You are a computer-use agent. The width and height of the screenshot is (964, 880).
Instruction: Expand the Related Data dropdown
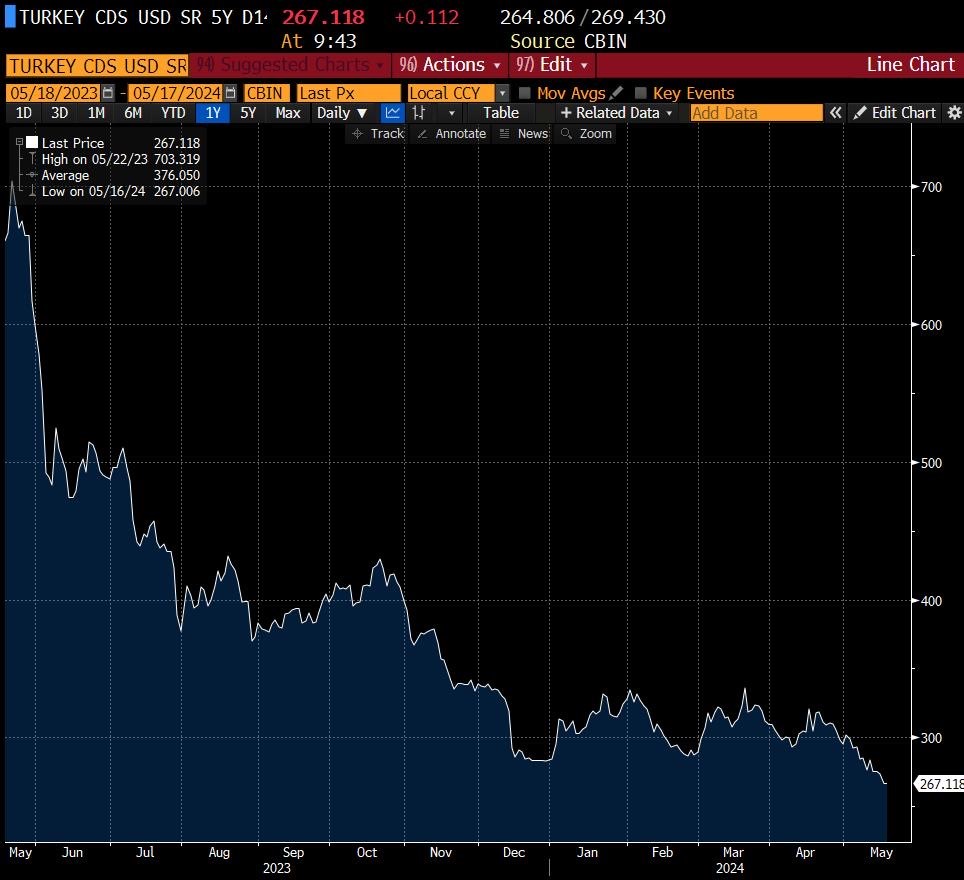pyautogui.click(x=617, y=113)
